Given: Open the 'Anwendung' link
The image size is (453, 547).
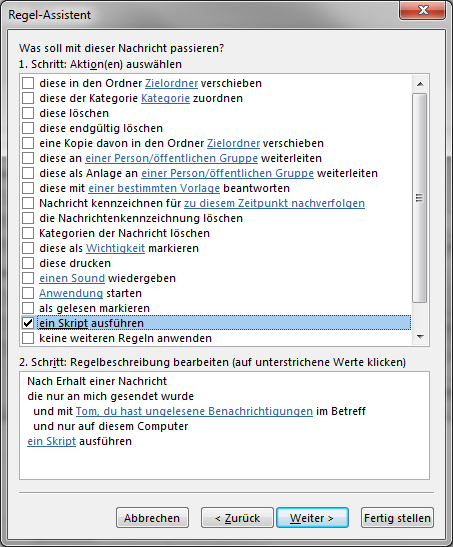Looking at the screenshot, I should pyautogui.click(x=71, y=293).
